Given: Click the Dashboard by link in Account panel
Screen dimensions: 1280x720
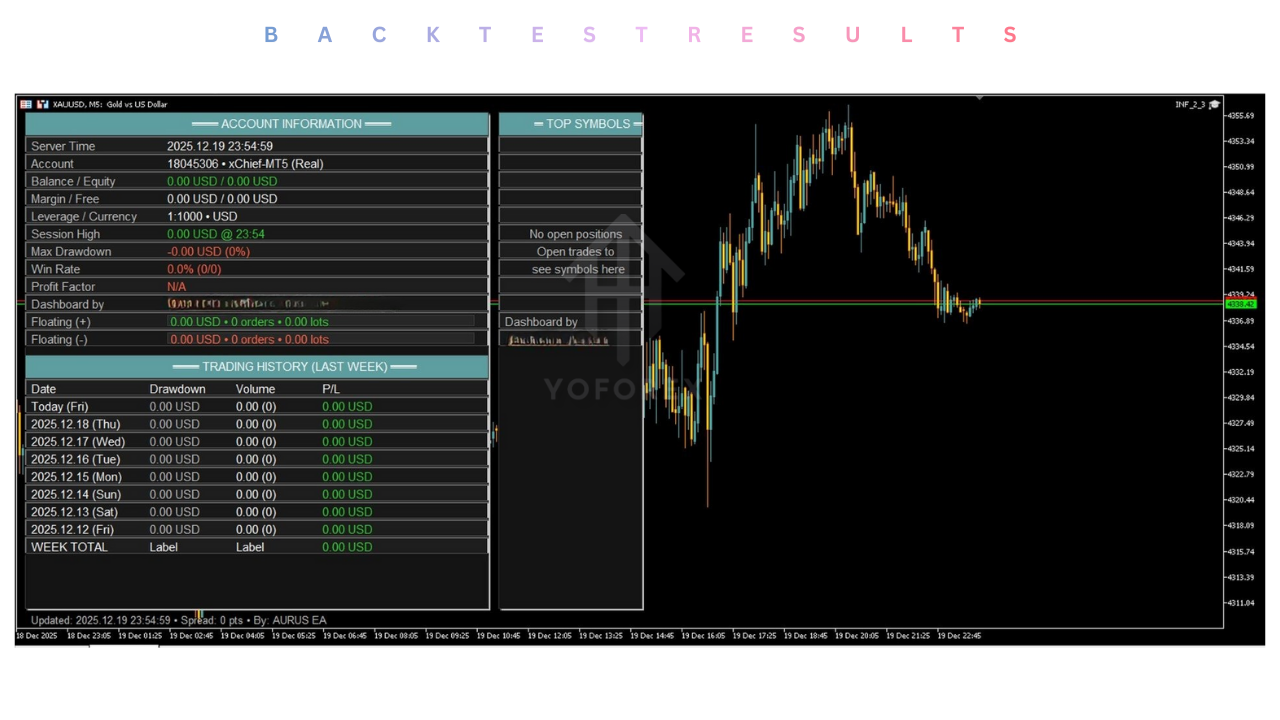Looking at the screenshot, I should (67, 304).
